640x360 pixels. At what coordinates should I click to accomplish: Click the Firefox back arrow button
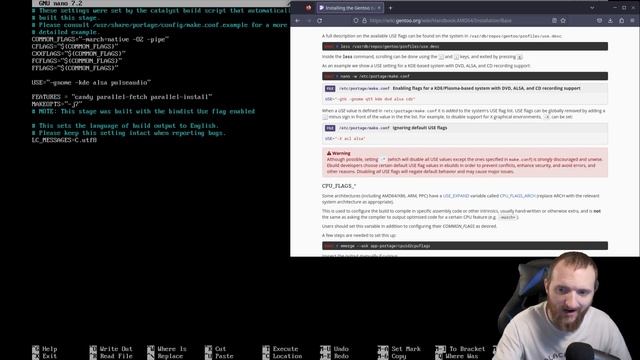click(298, 20)
